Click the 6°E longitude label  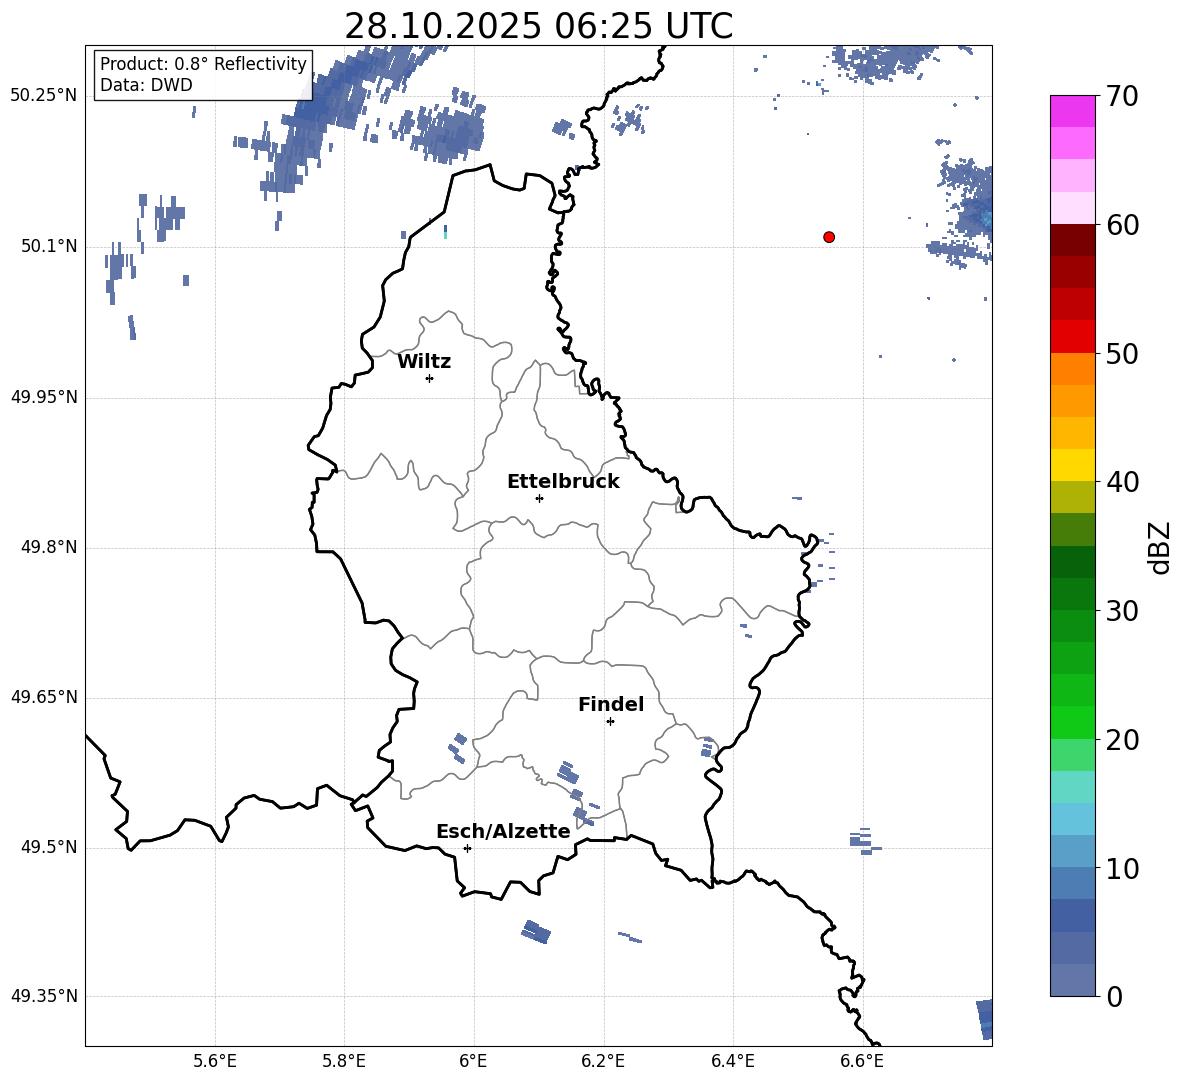[473, 1061]
